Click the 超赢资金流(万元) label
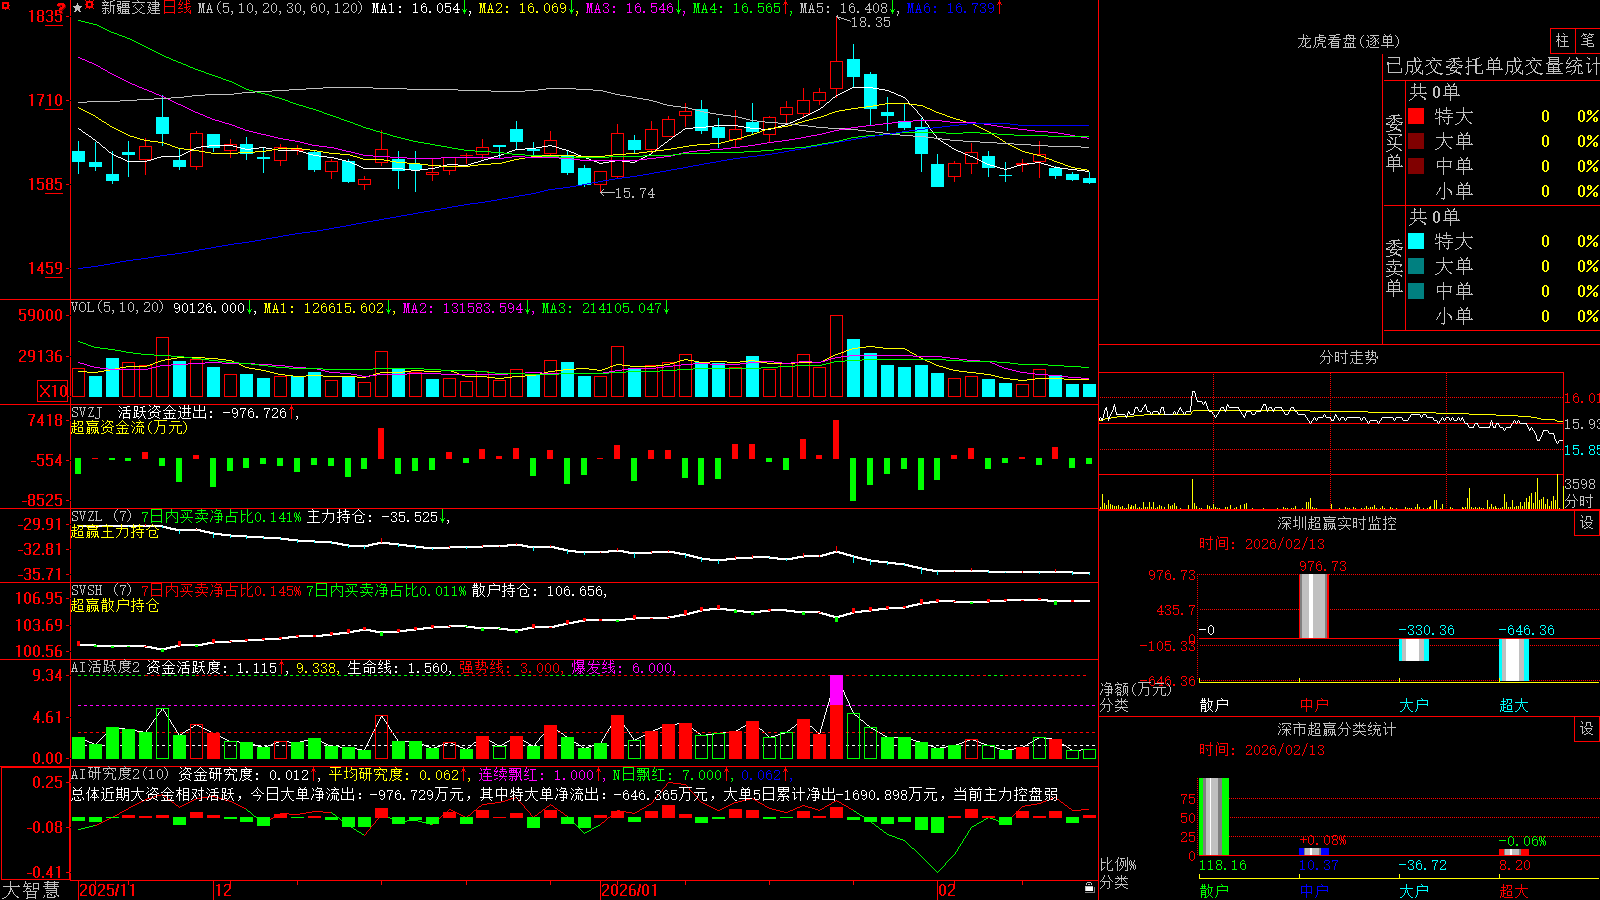This screenshot has height=900, width=1600. click(129, 427)
